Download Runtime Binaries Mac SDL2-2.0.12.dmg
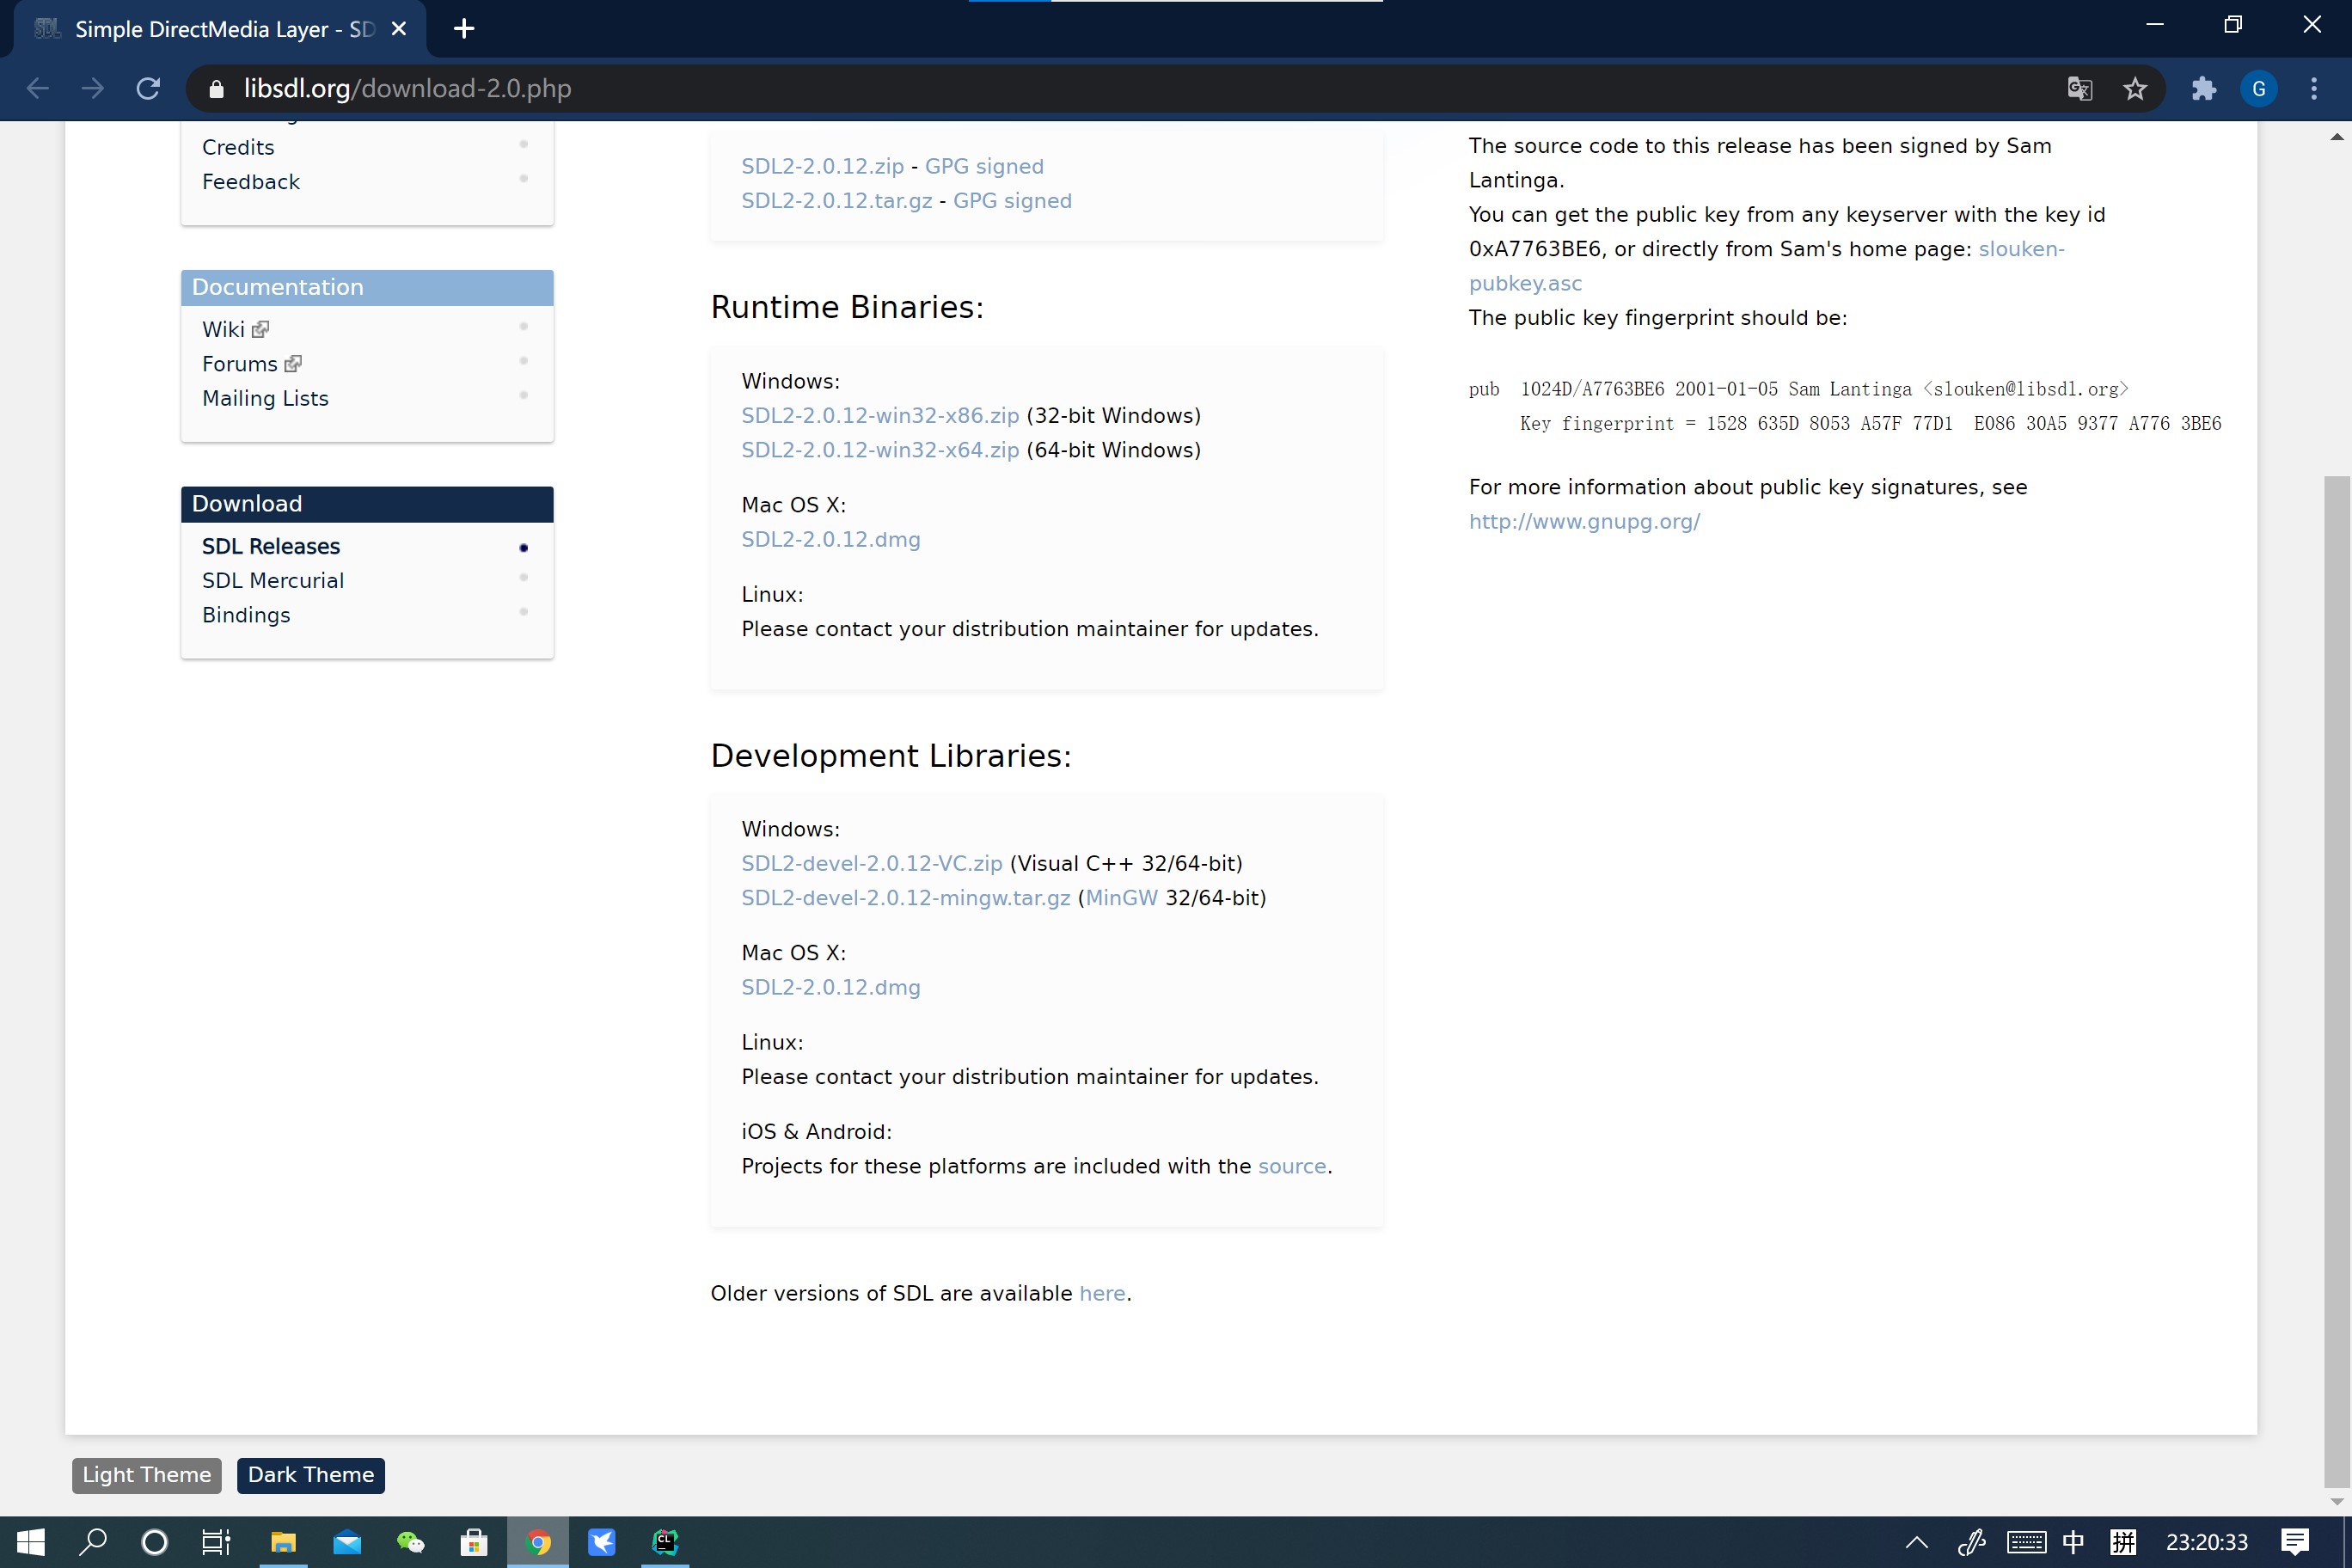The height and width of the screenshot is (1568, 2352). point(831,539)
